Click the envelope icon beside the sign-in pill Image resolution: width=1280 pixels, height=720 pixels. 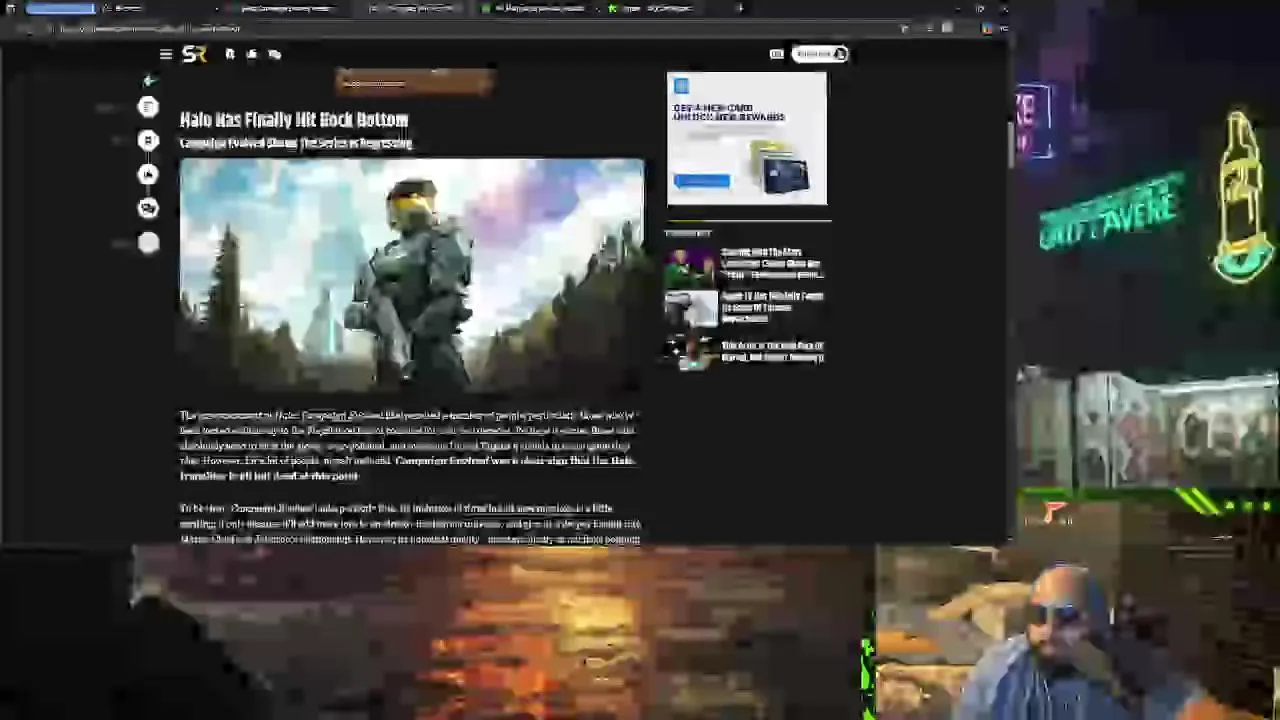coord(776,54)
